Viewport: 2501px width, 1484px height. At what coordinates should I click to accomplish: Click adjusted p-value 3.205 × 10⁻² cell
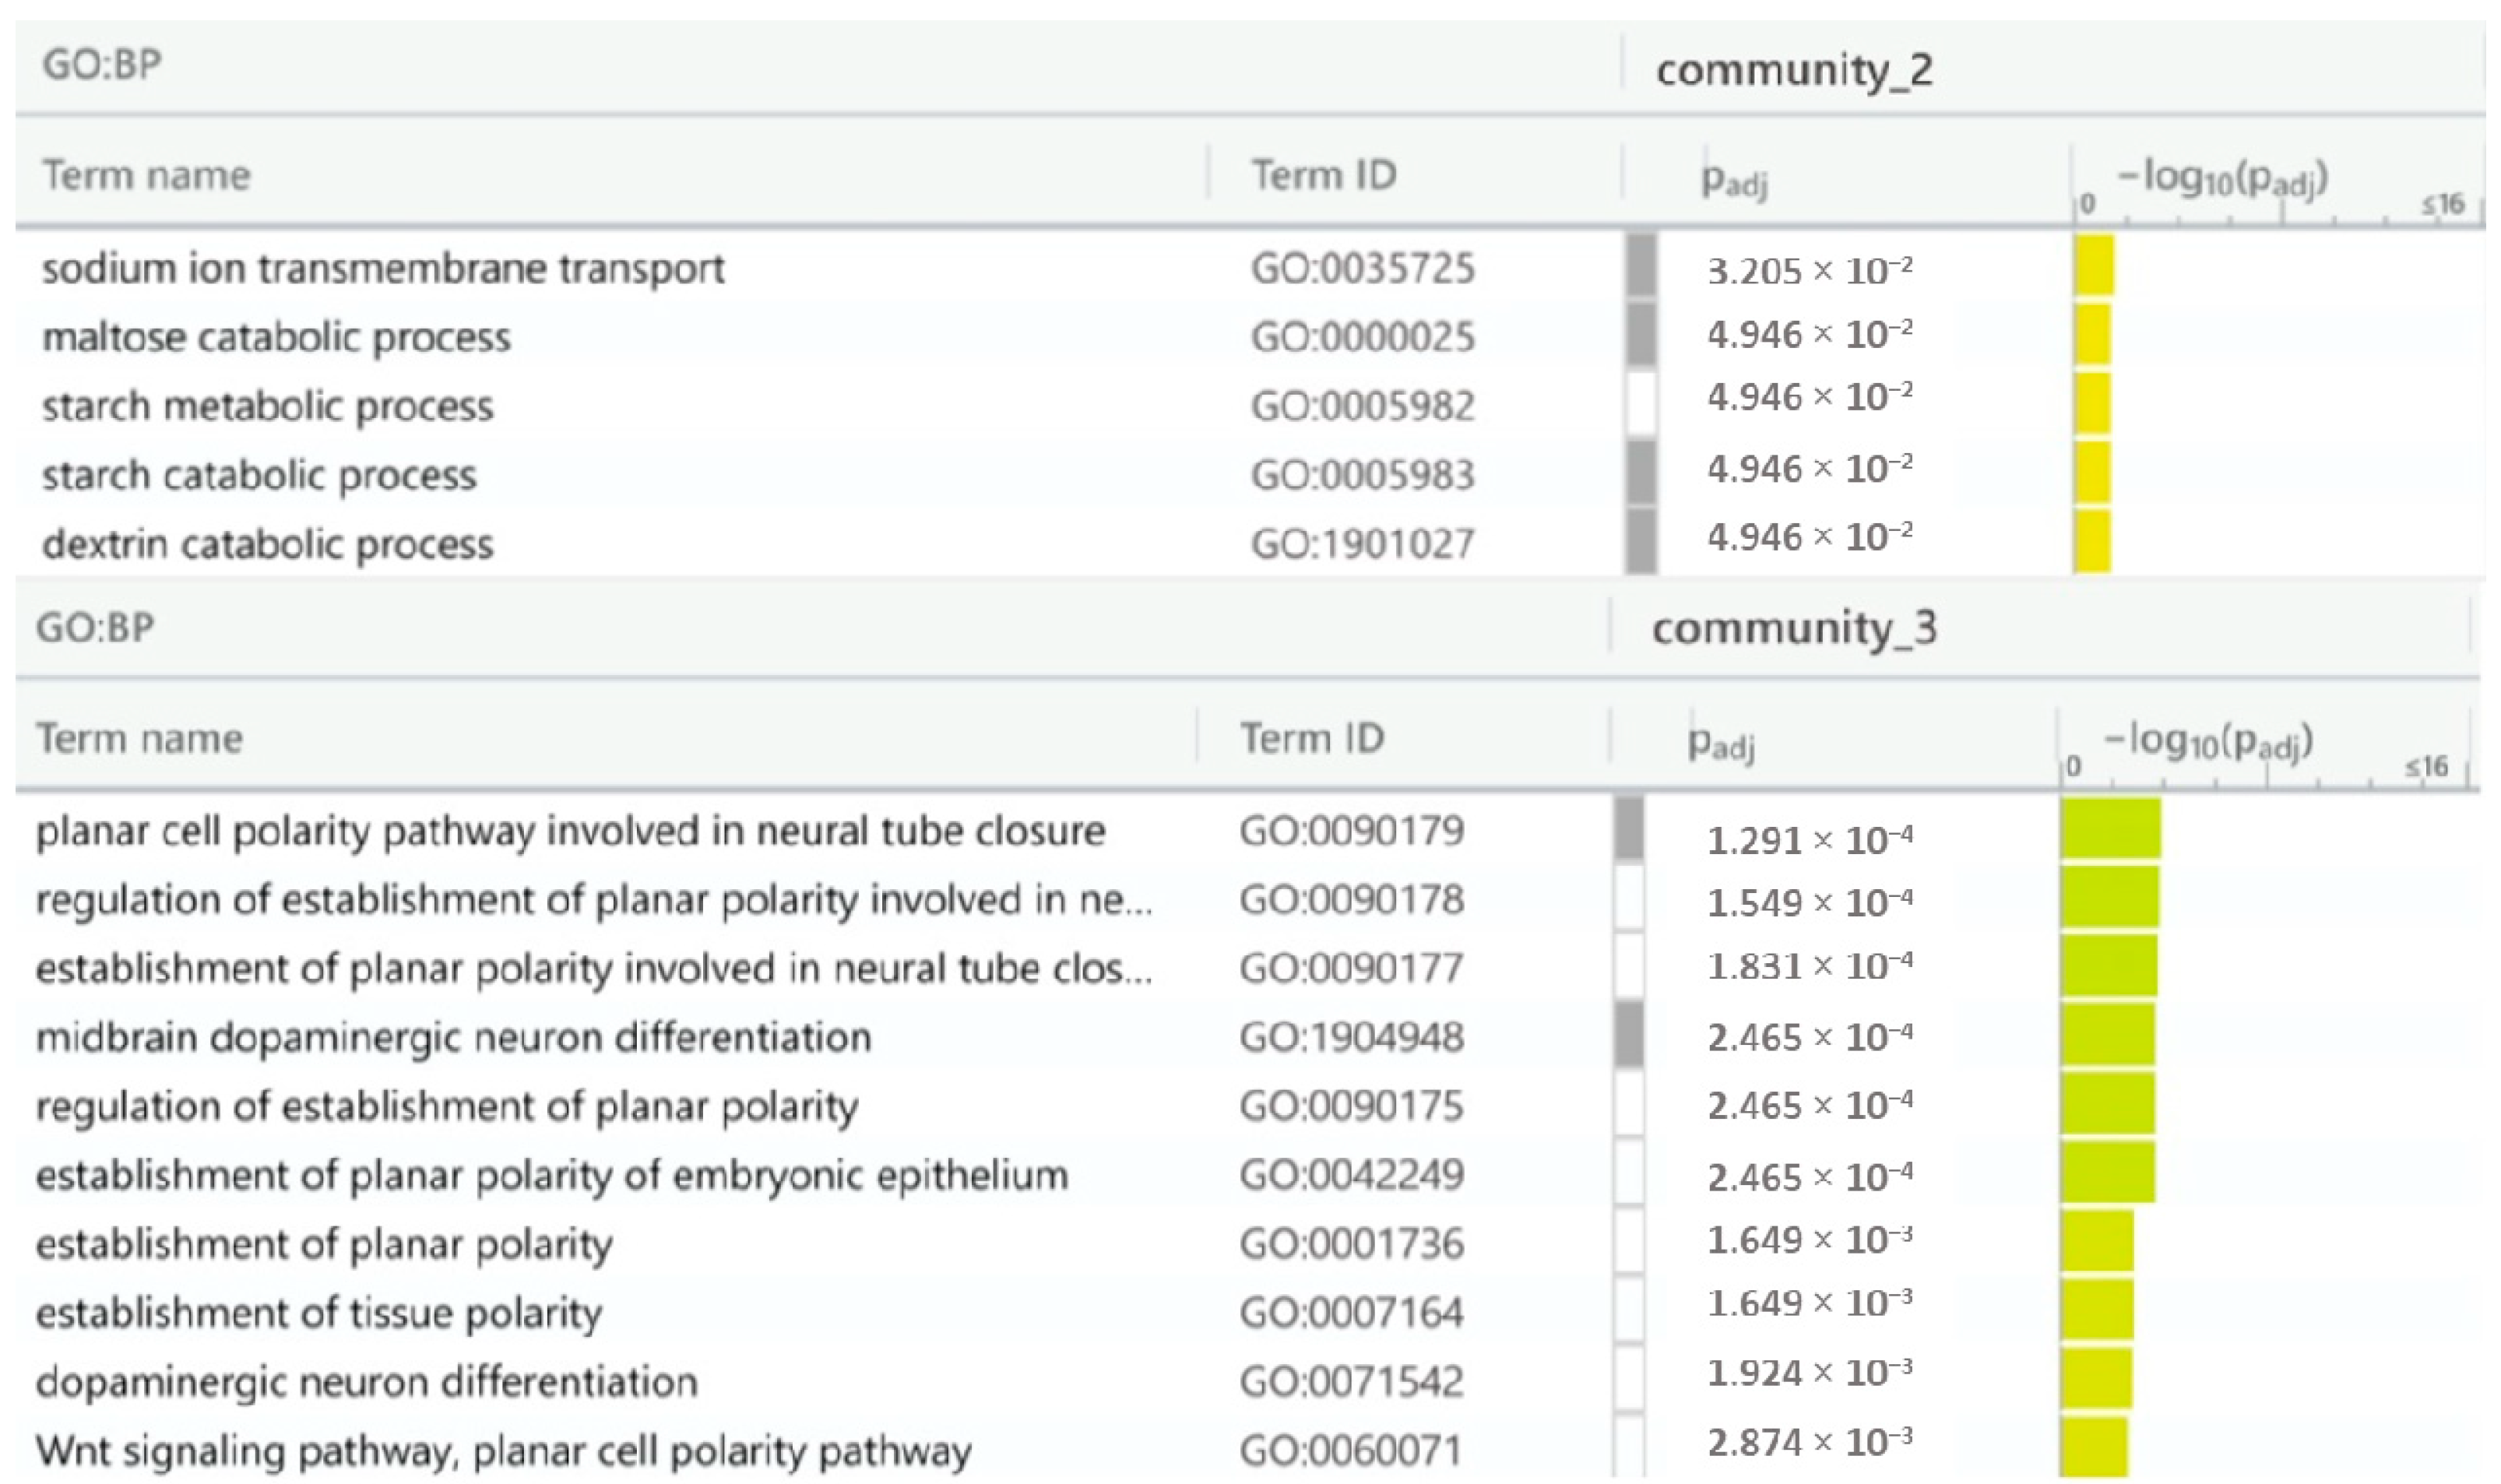(1809, 271)
